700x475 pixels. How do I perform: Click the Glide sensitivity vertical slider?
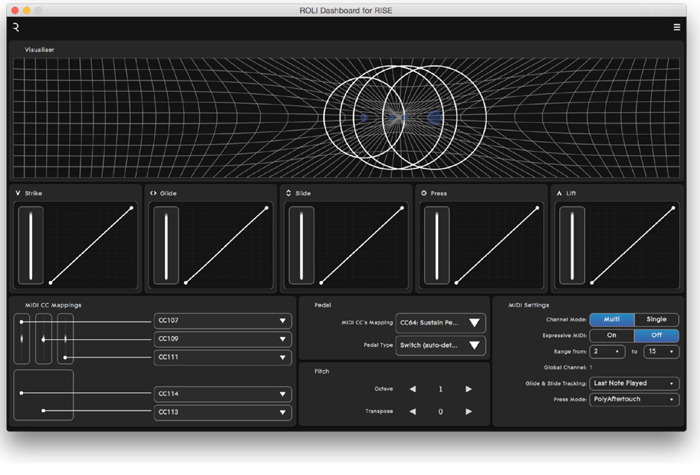166,246
